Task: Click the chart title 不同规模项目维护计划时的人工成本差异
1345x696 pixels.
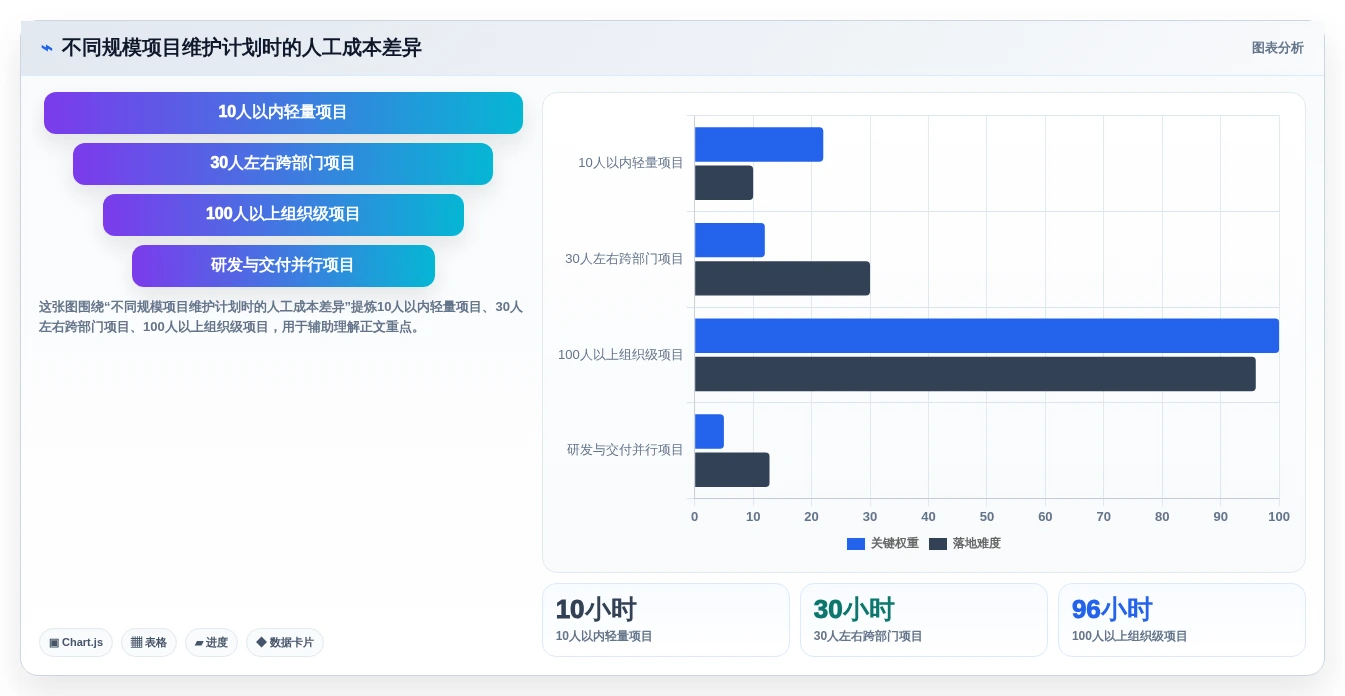Action: (241, 48)
